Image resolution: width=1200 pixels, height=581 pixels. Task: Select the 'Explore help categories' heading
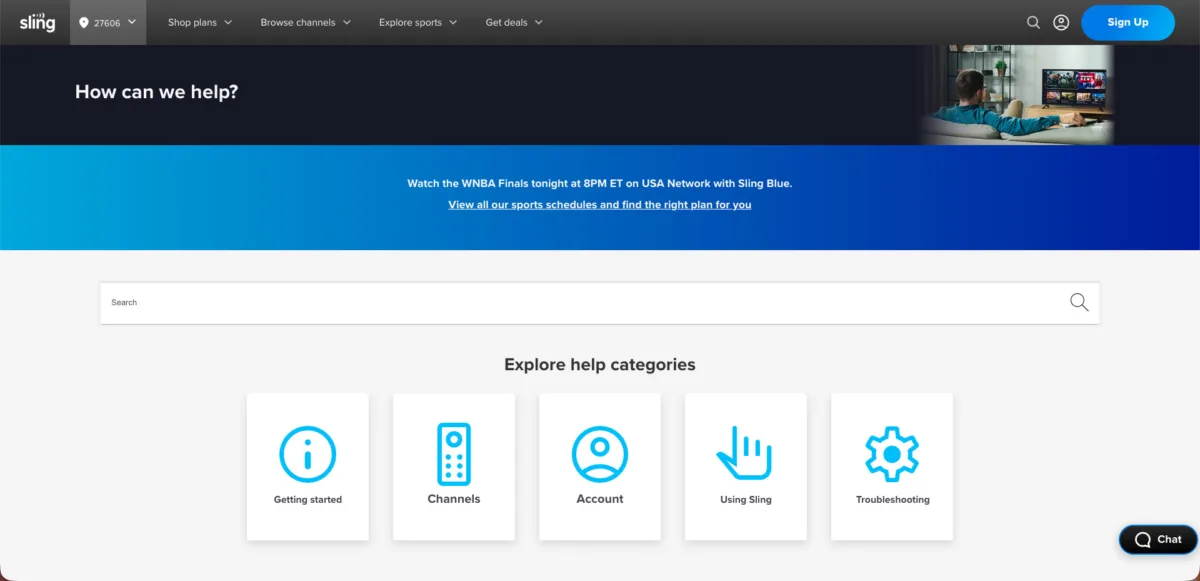click(x=600, y=365)
